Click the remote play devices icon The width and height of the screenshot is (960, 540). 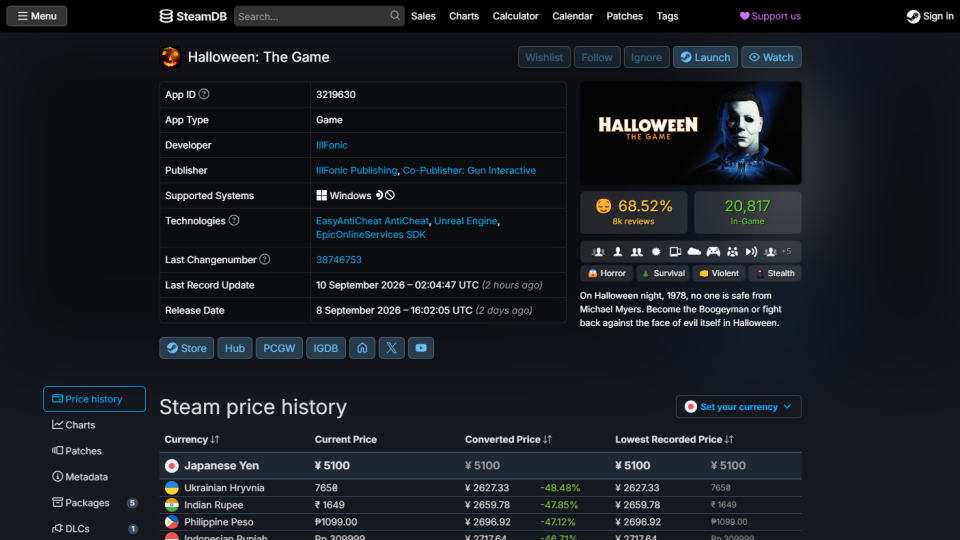[675, 252]
